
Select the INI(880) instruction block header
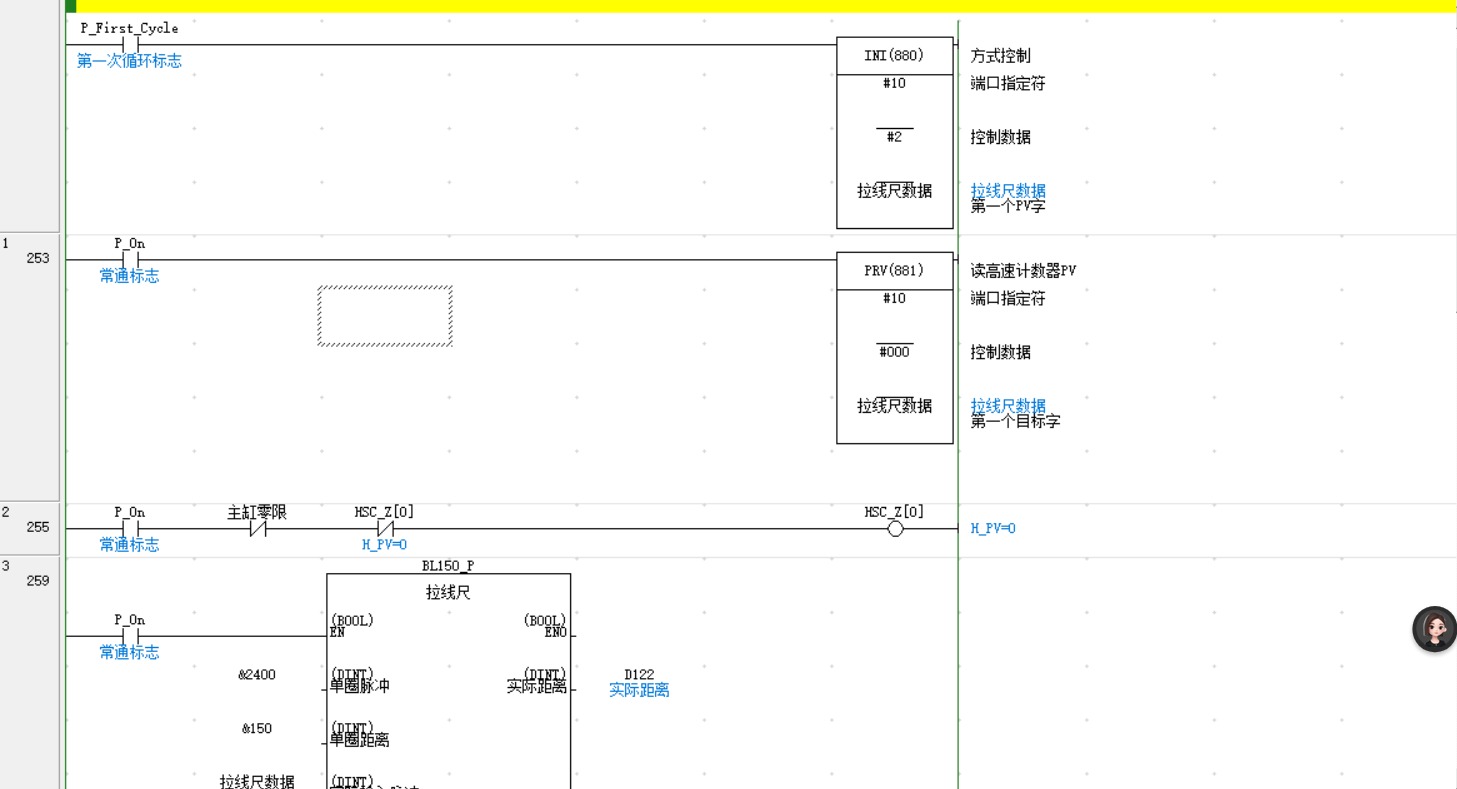pos(894,56)
